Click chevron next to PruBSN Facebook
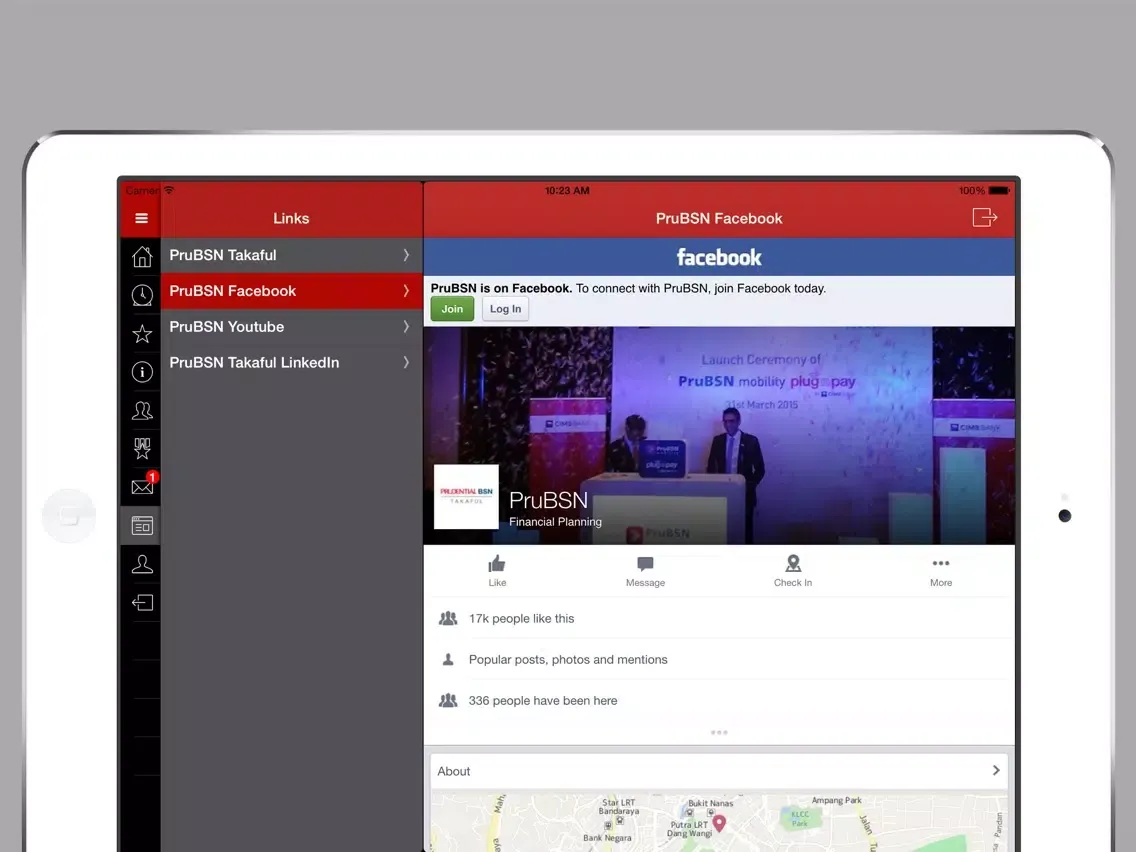Viewport: 1136px width, 852px height. (406, 291)
